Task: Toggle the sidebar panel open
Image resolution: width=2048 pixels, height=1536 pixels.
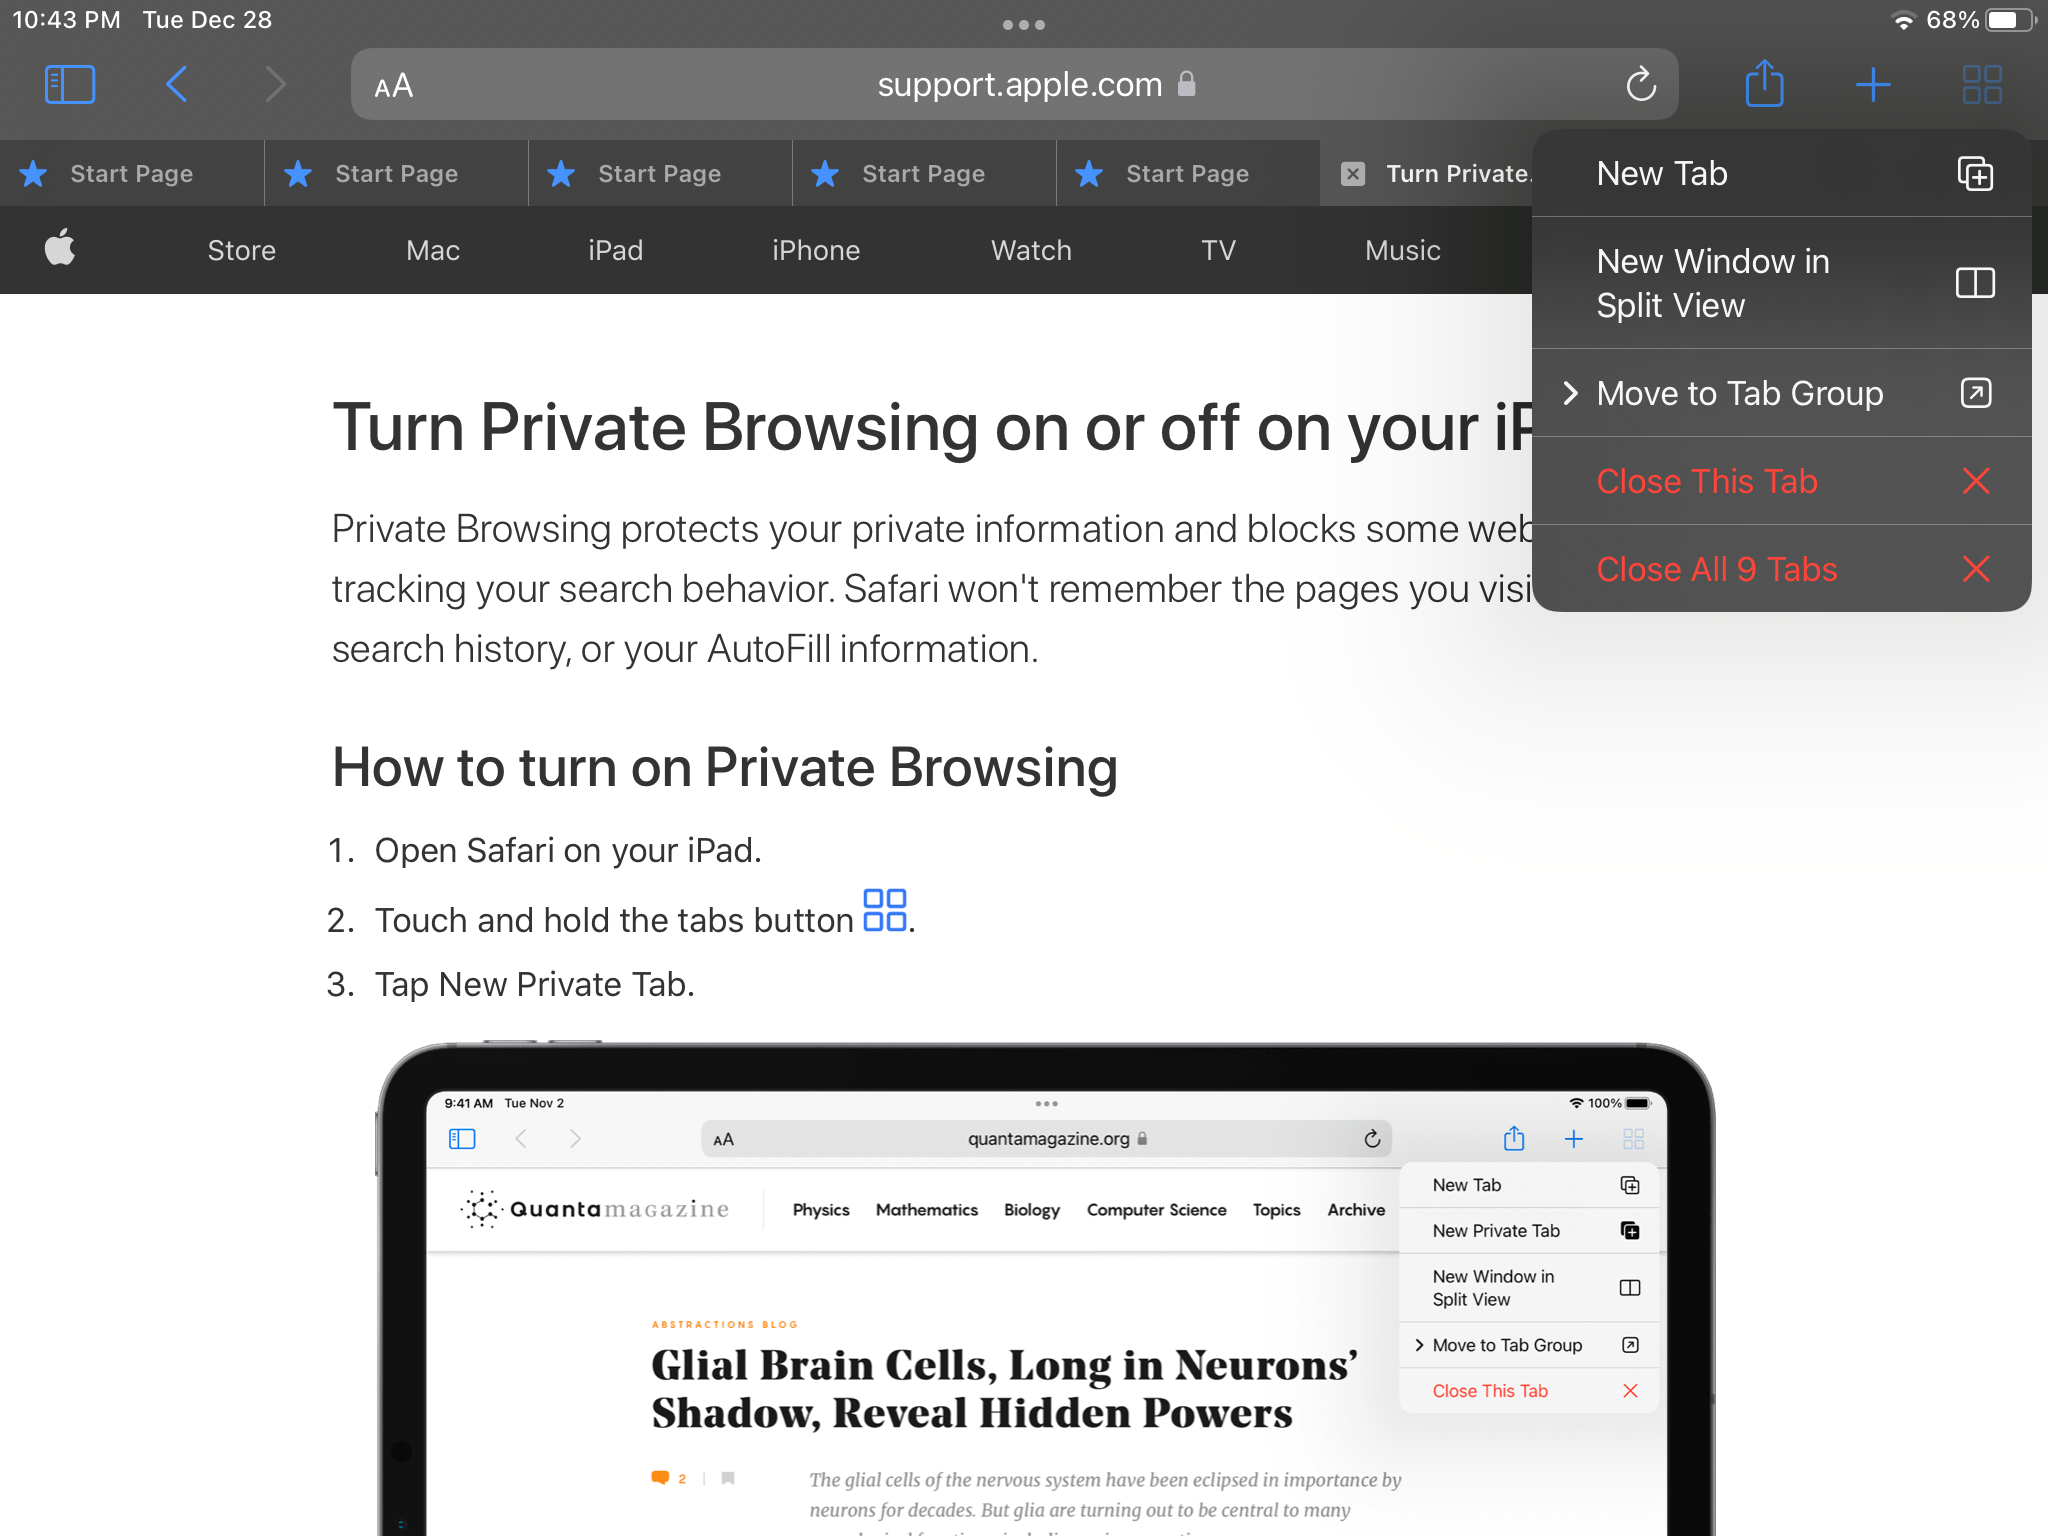Action: pos(69,84)
